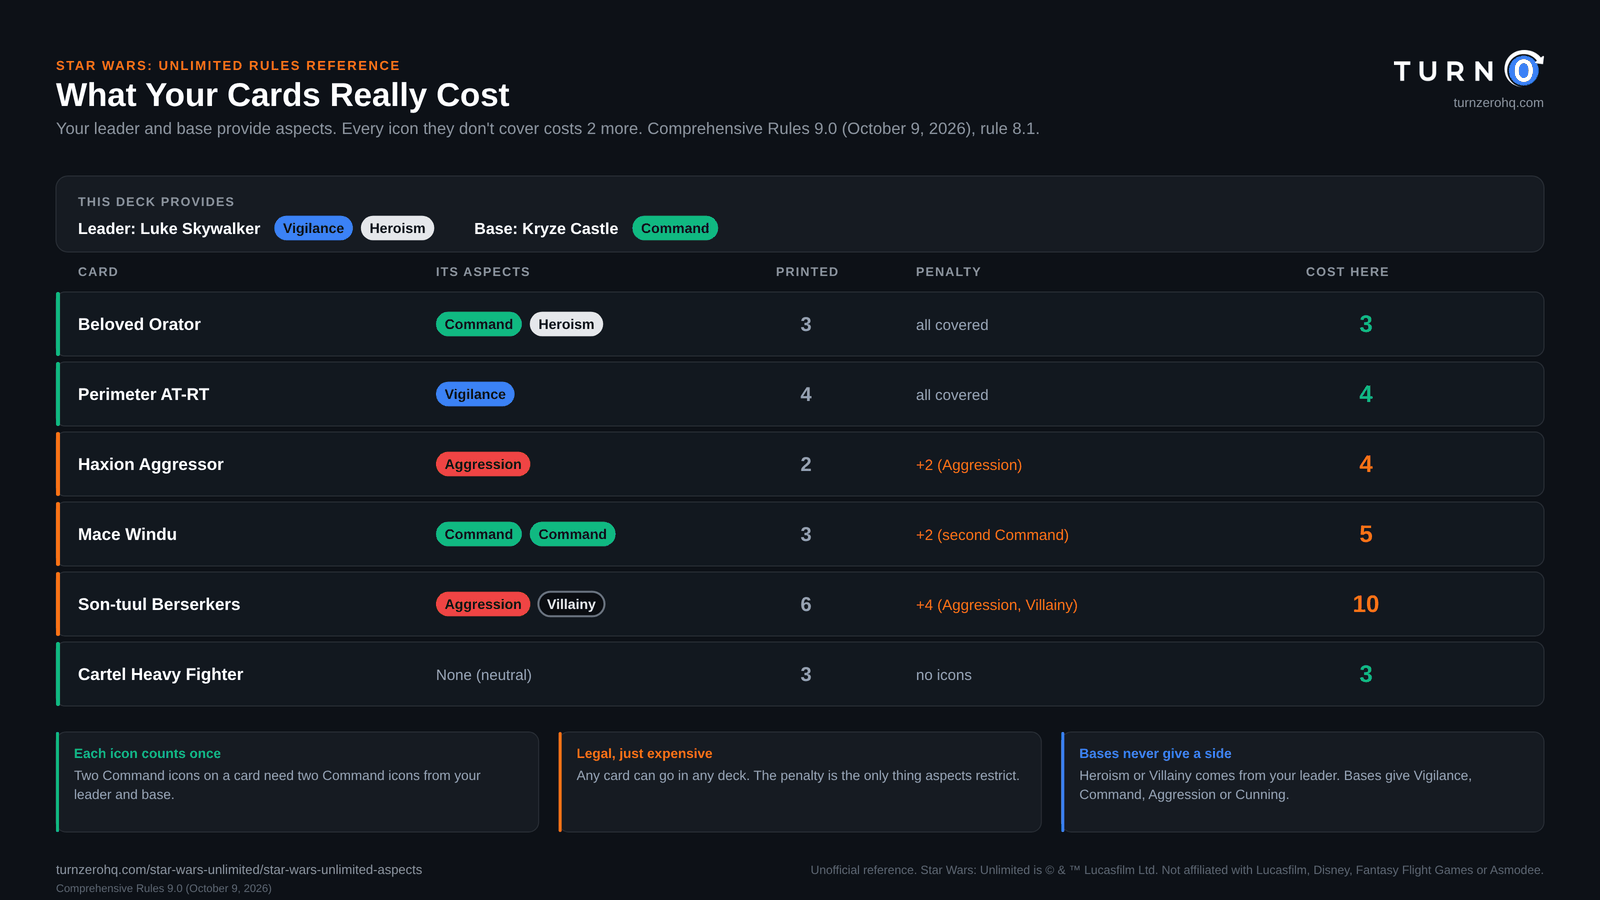The width and height of the screenshot is (1600, 900).
Task: Click the "Leader: Luke Skywalker" label
Action: click(x=169, y=229)
